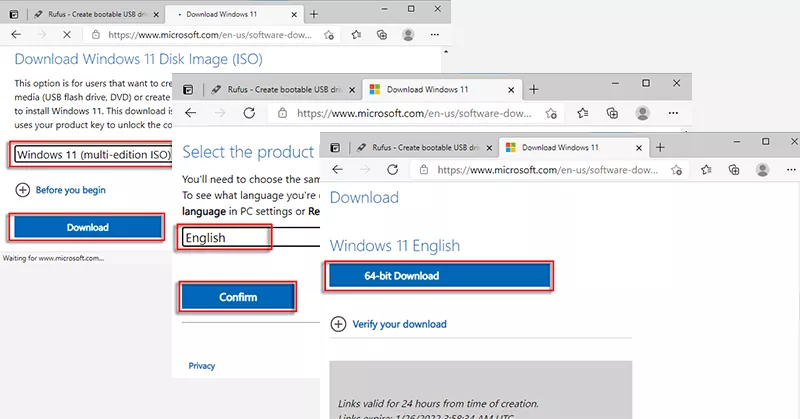Open the Windows 11 (multi-edition ISO) dropdown
The image size is (800, 419).
coord(92,154)
